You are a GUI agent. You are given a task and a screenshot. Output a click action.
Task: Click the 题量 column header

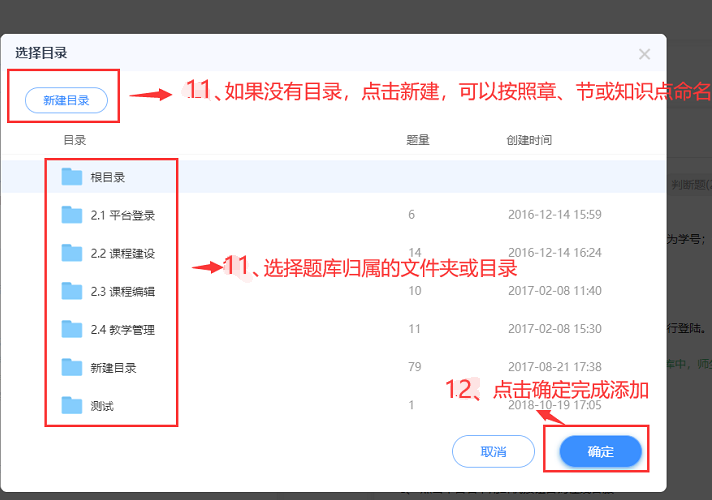click(x=418, y=140)
